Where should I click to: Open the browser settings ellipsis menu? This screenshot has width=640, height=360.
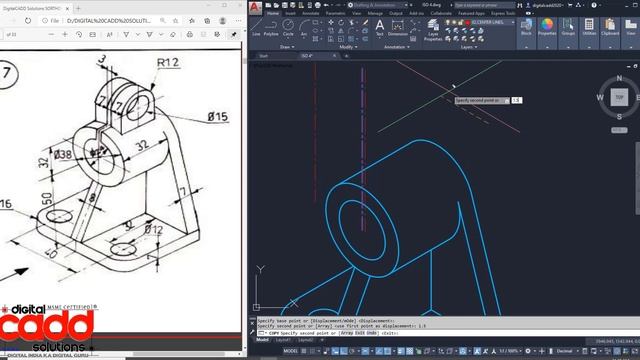point(238,20)
